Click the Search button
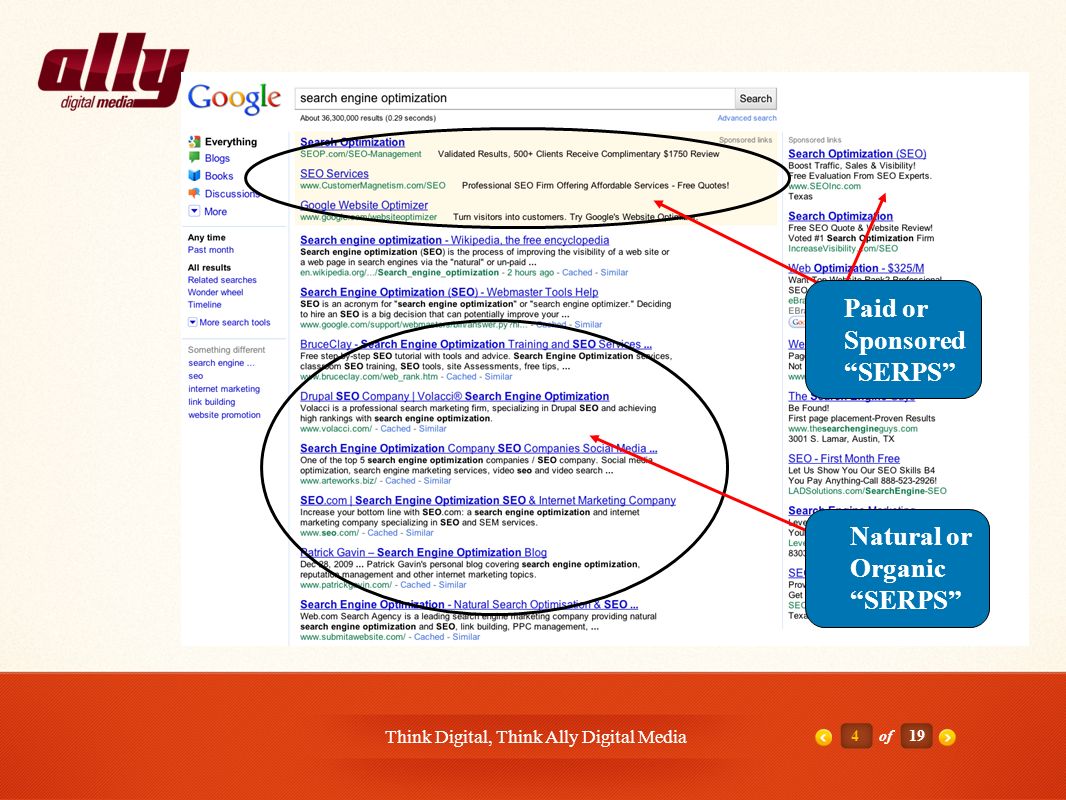1066x800 pixels. 755,99
